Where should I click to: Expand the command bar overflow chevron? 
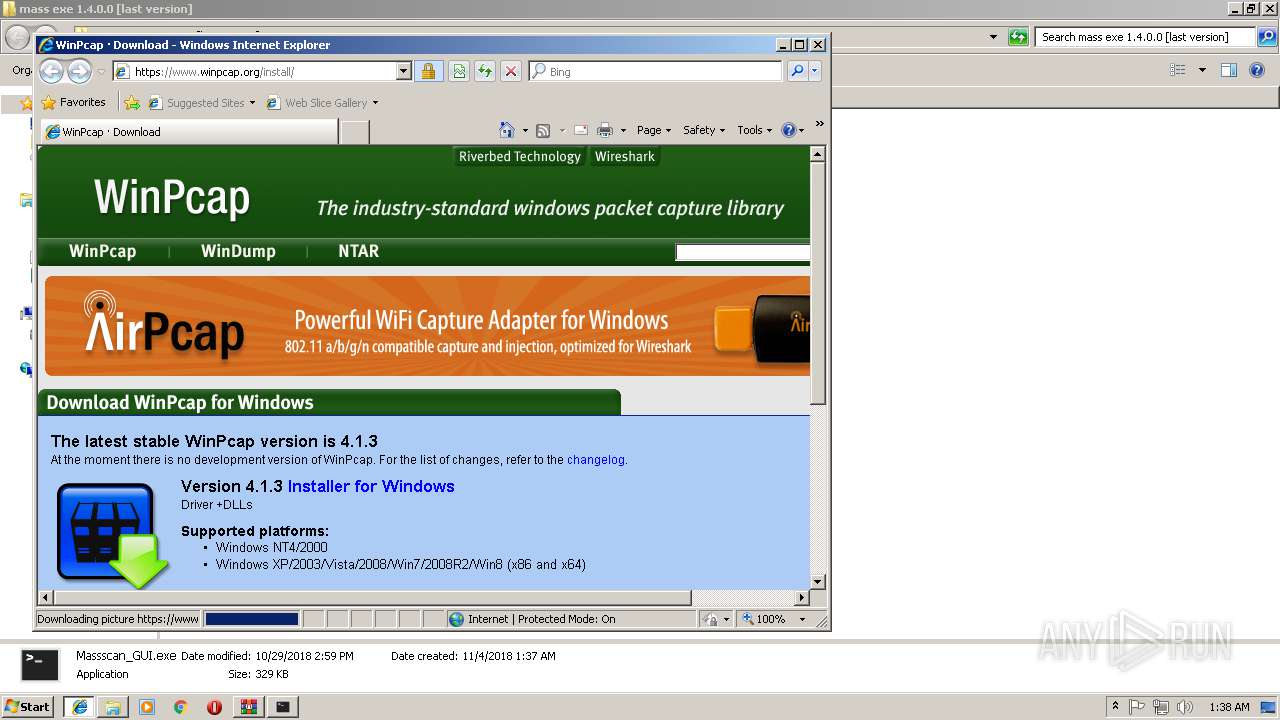[819, 125]
